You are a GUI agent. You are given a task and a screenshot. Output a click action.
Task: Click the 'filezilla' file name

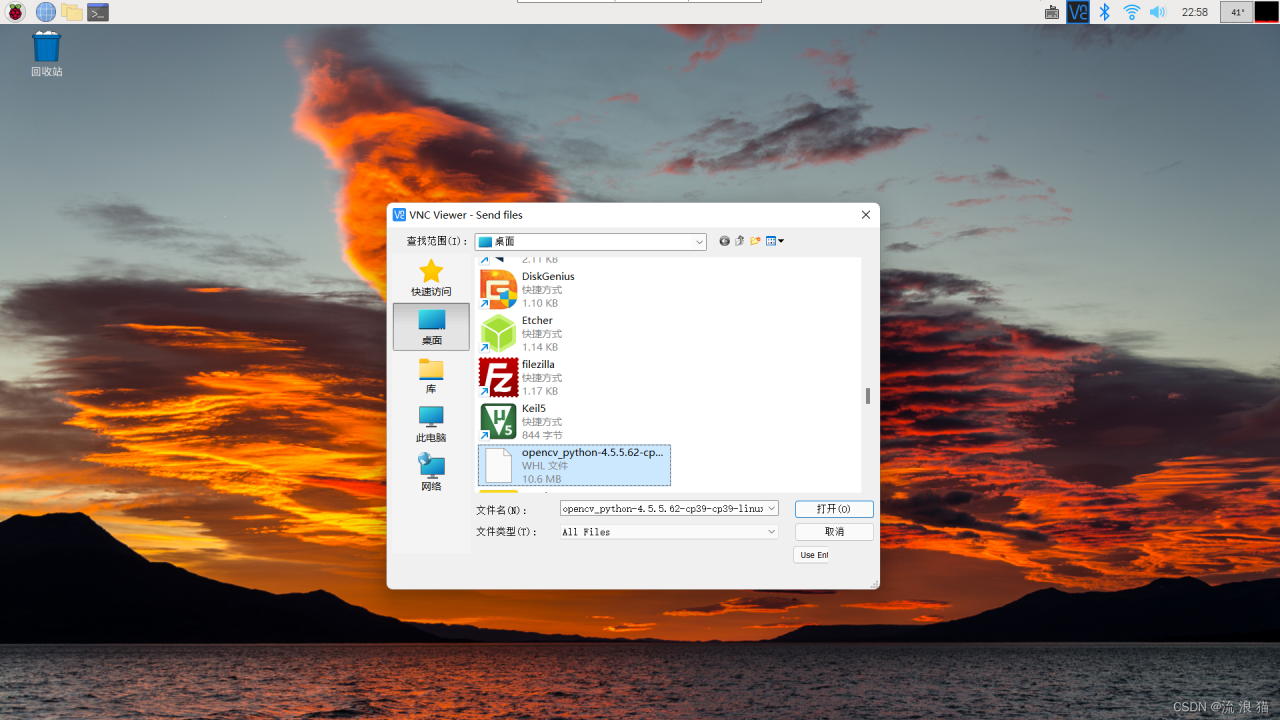[538, 364]
